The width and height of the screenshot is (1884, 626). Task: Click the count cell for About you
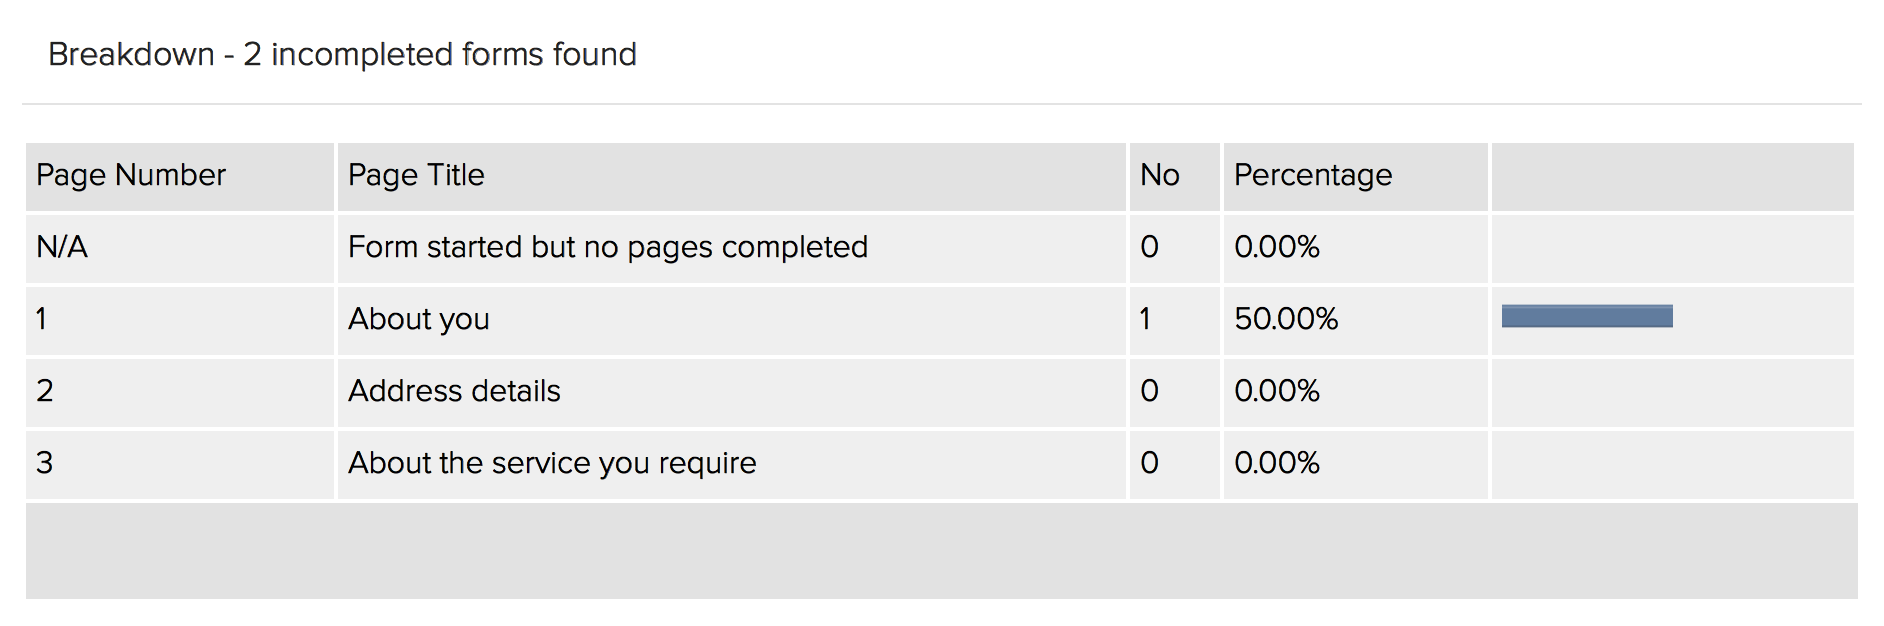coord(1146,319)
